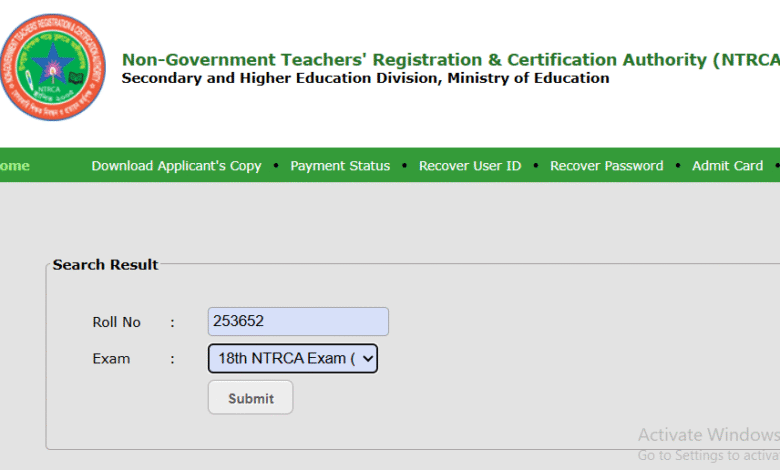Open Recover Password page

(x=606, y=166)
